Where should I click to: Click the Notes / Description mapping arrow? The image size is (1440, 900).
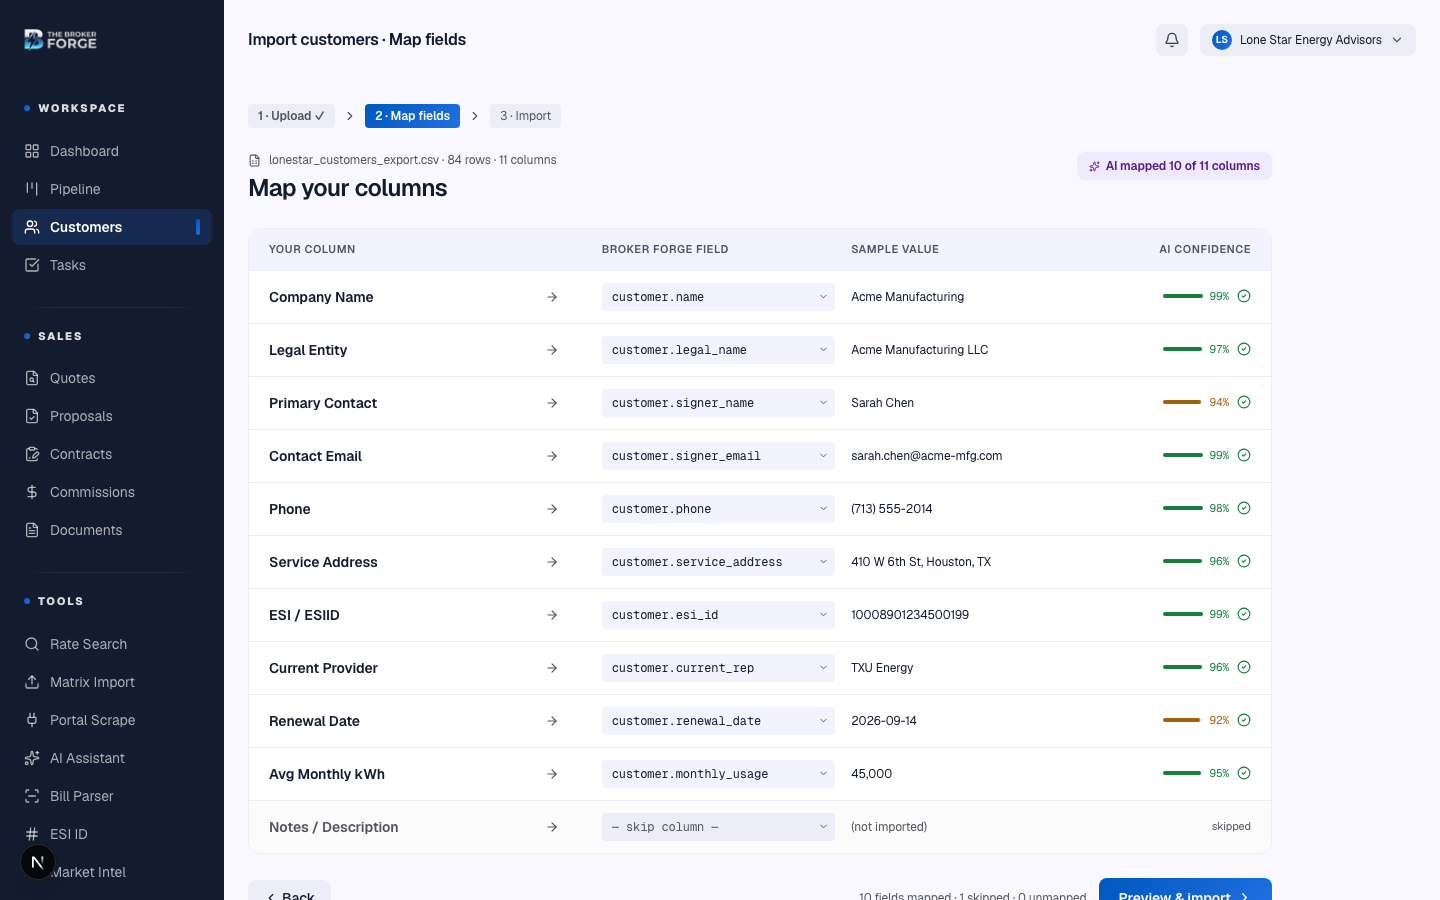552,827
